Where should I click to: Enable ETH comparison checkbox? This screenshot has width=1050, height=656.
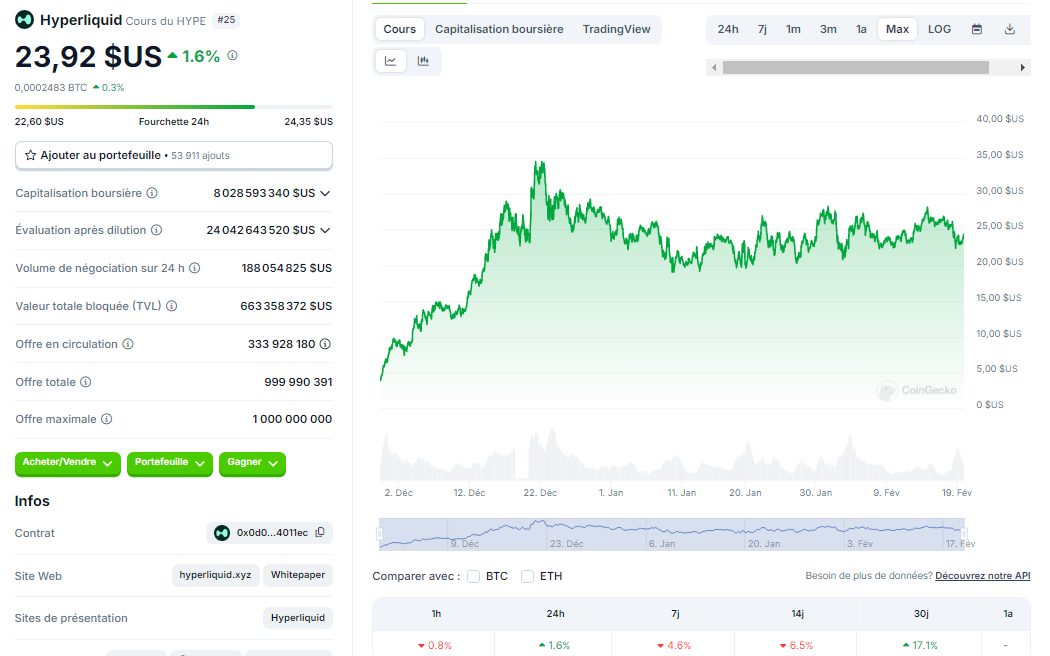[528, 576]
